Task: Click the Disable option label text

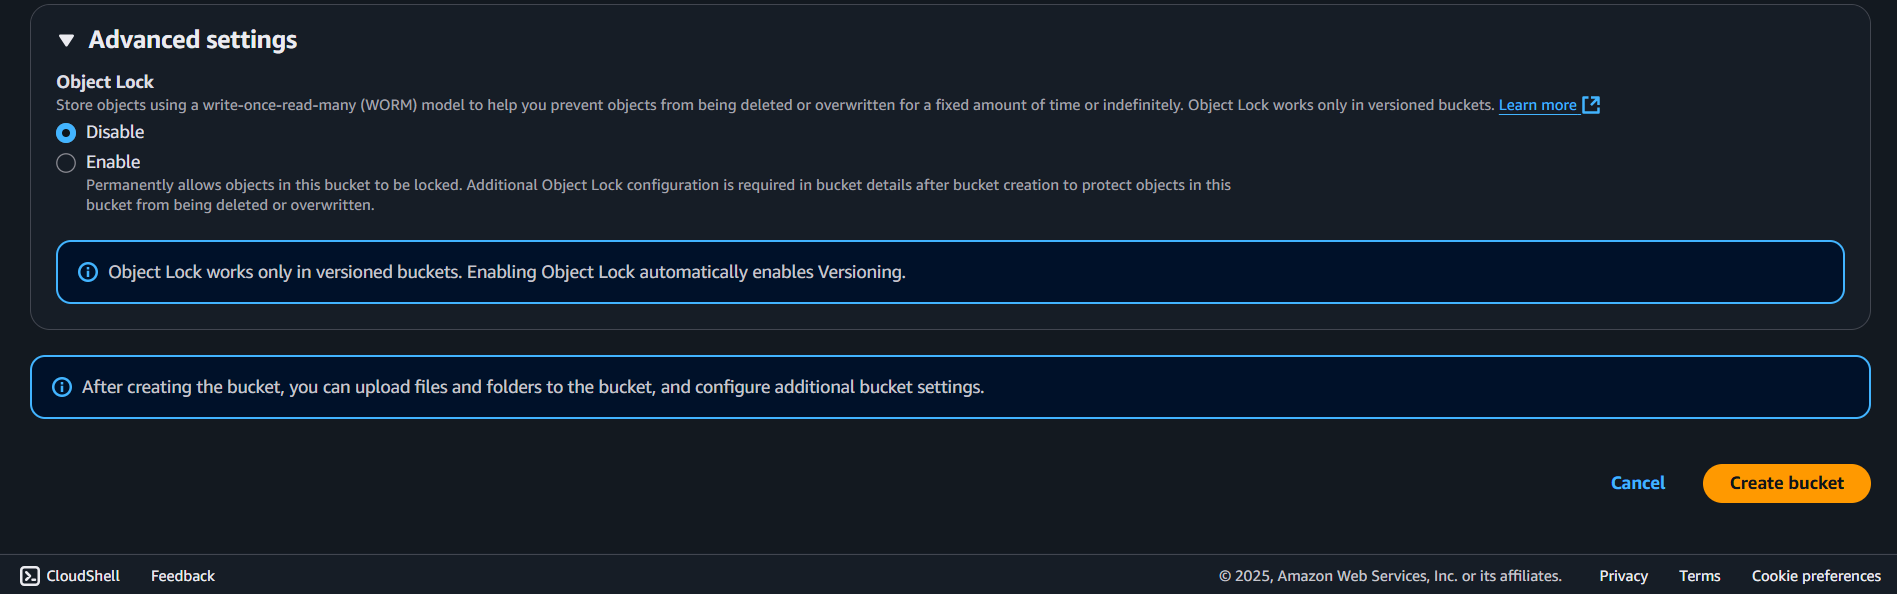Action: click(115, 132)
